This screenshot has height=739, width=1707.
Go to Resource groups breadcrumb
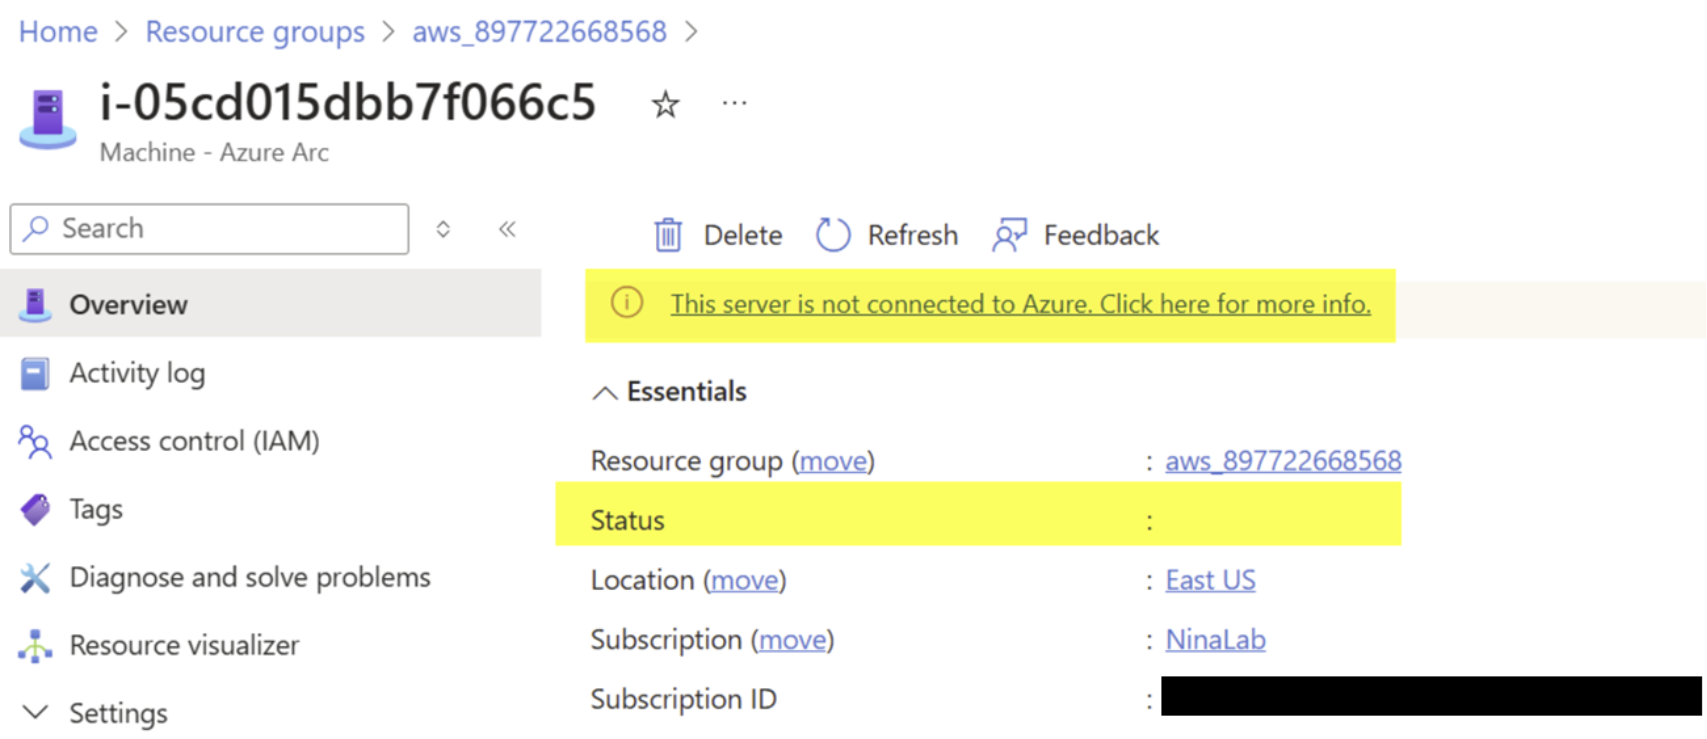[x=255, y=32]
